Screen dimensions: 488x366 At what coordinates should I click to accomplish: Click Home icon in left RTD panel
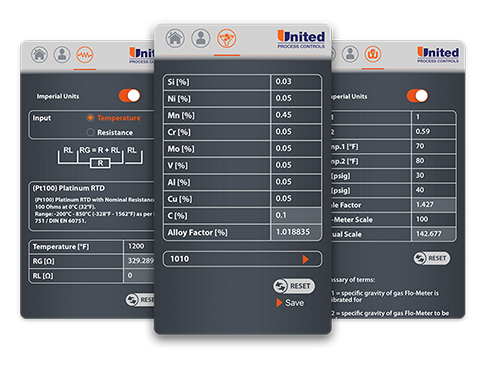point(39,55)
